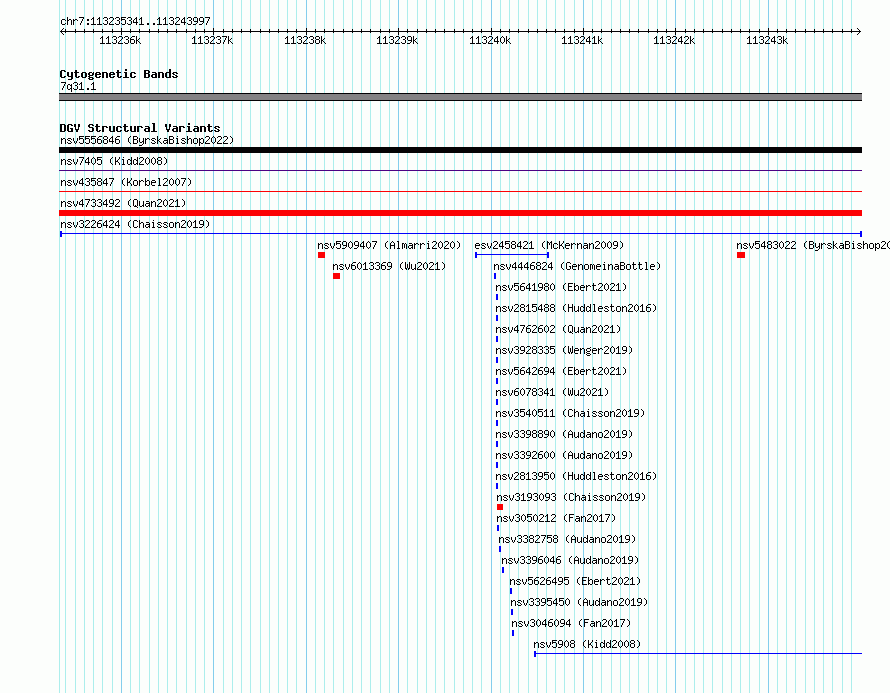
Task: Click nsv3395450 (Audano2019) label
Action: pyautogui.click(x=579, y=602)
